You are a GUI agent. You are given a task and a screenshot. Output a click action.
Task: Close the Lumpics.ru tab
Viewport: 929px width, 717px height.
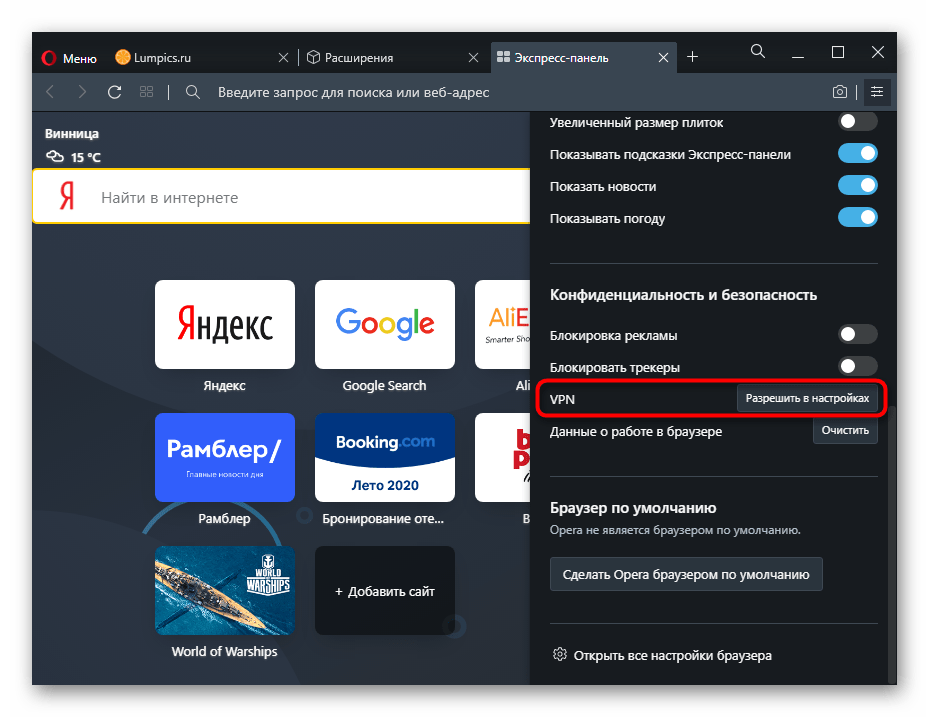coord(283,57)
